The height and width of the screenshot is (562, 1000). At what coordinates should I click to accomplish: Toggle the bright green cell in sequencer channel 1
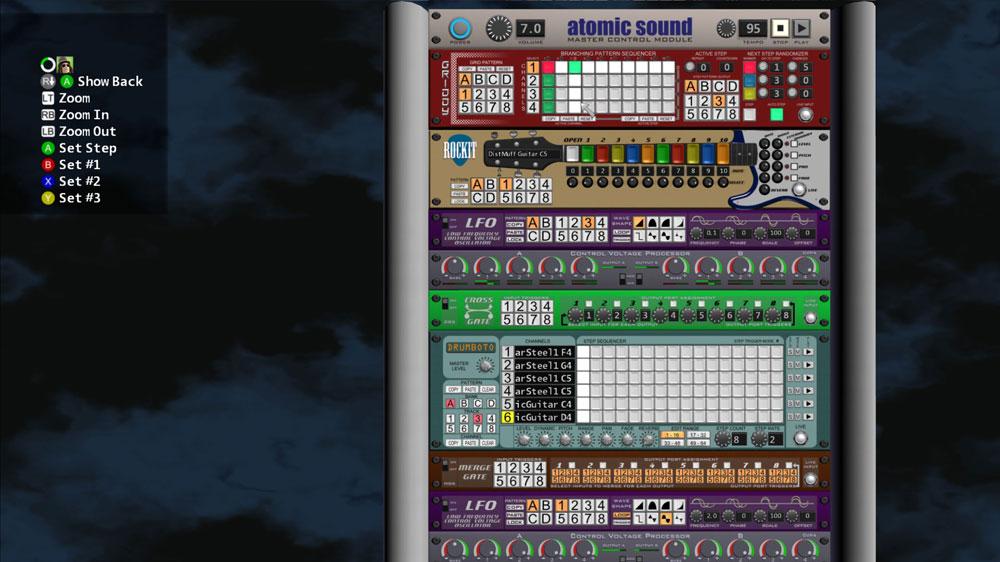(575, 66)
